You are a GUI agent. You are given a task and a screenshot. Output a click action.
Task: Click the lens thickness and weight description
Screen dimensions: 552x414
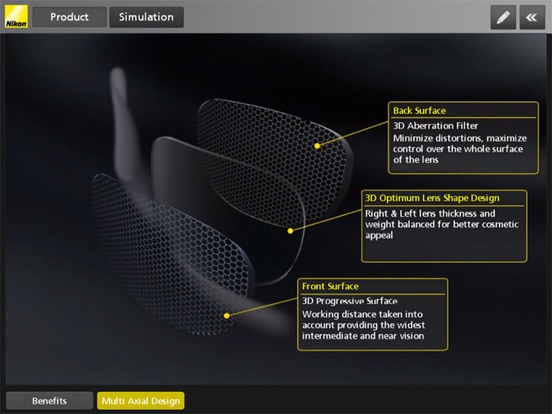[x=441, y=224]
